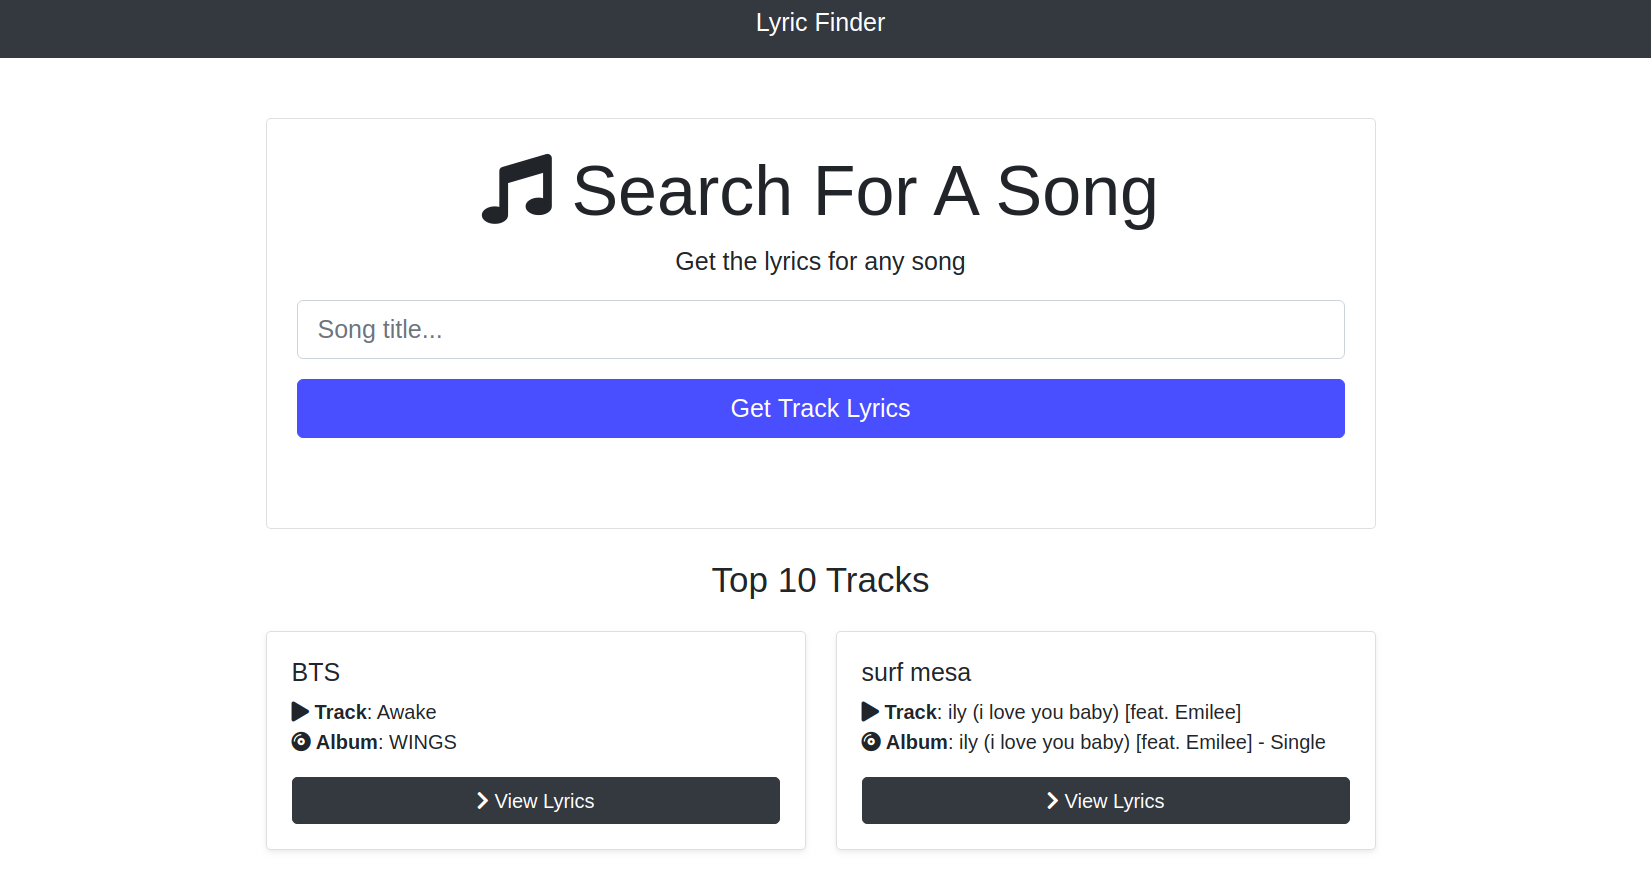Click the play icon beside Track: Awake
Image resolution: width=1651 pixels, height=869 pixels.
click(x=300, y=711)
